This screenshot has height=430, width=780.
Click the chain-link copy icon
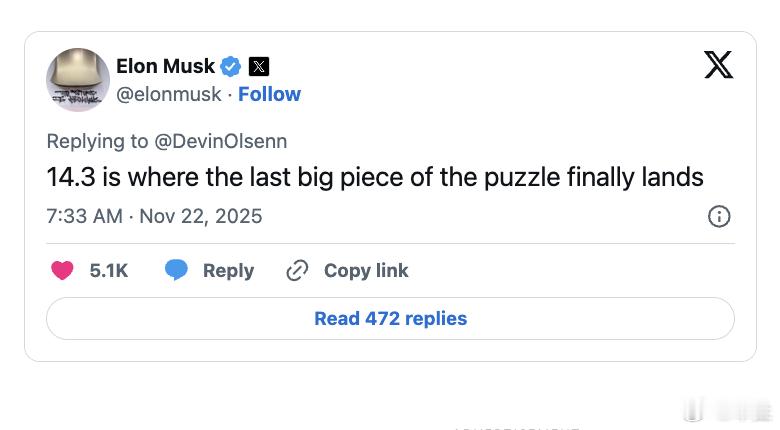297,271
